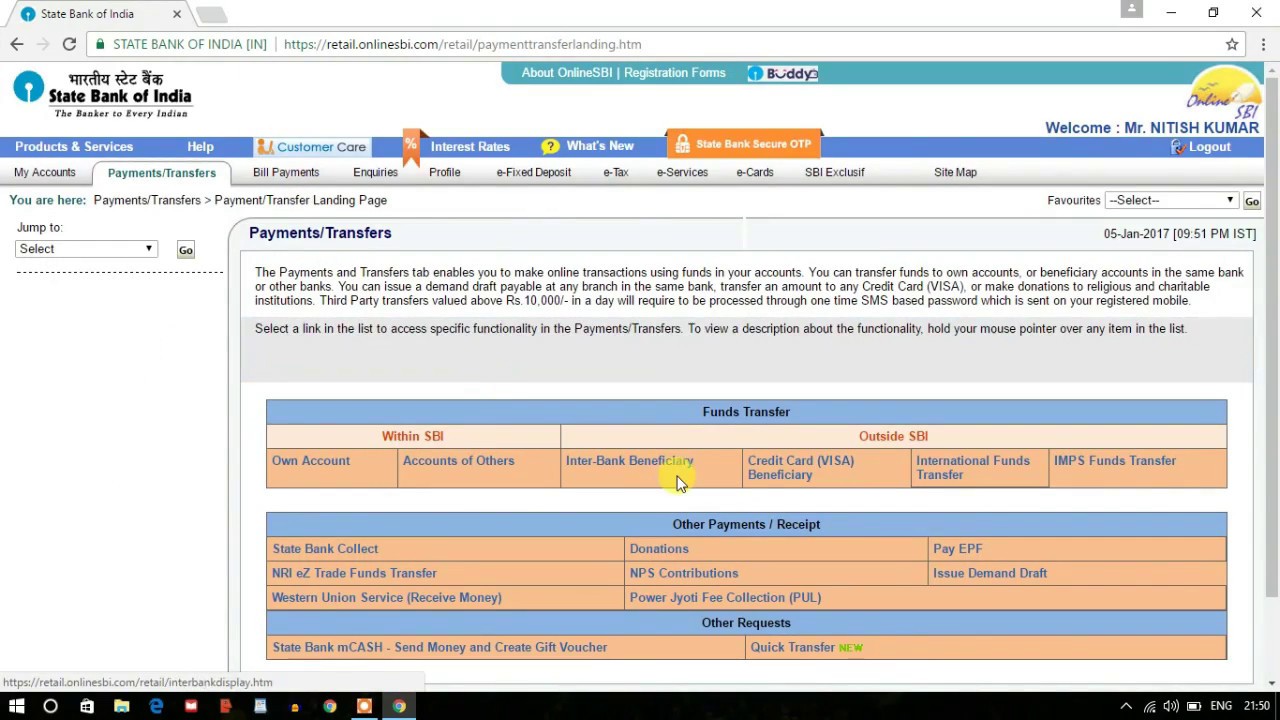Click Western Union Service (Receive Money) link

click(387, 598)
